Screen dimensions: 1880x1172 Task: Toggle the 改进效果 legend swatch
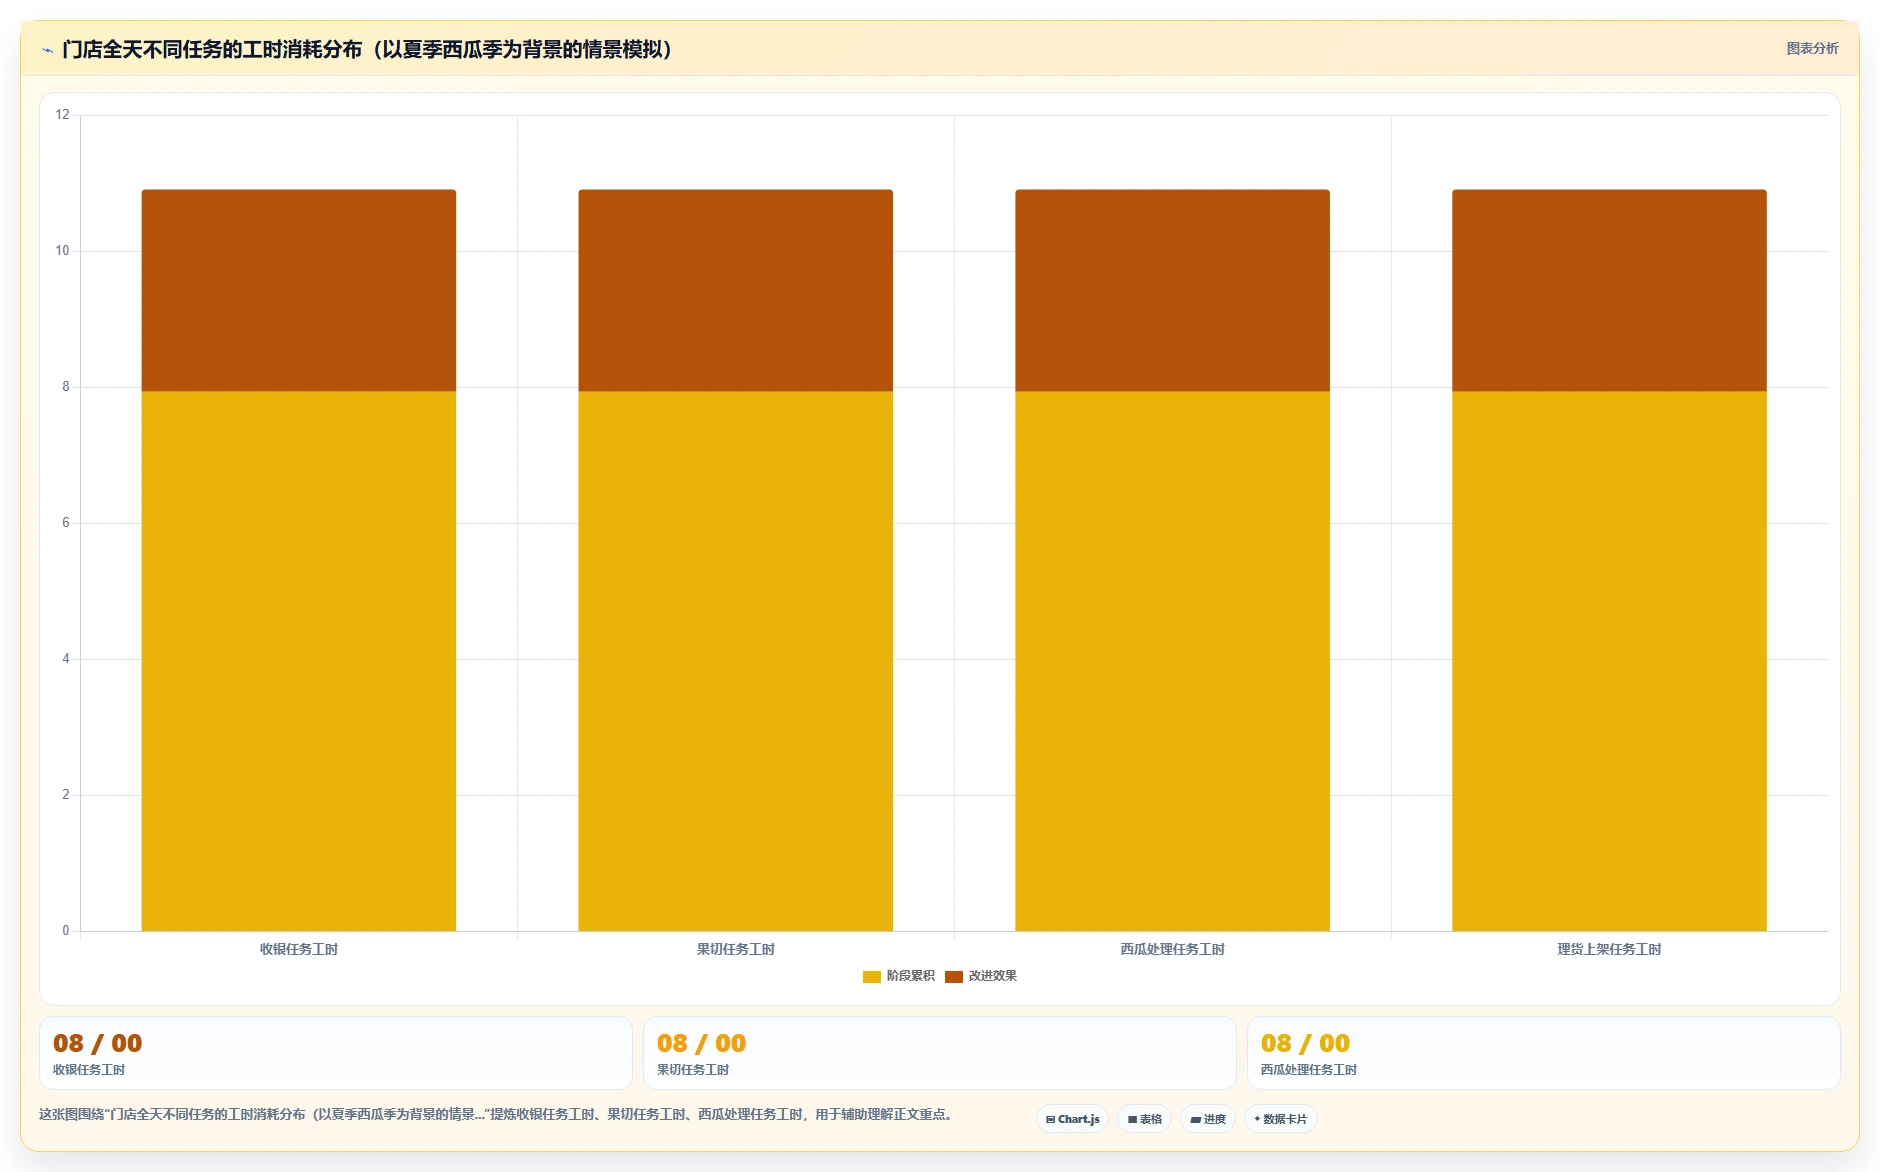pyautogui.click(x=953, y=976)
